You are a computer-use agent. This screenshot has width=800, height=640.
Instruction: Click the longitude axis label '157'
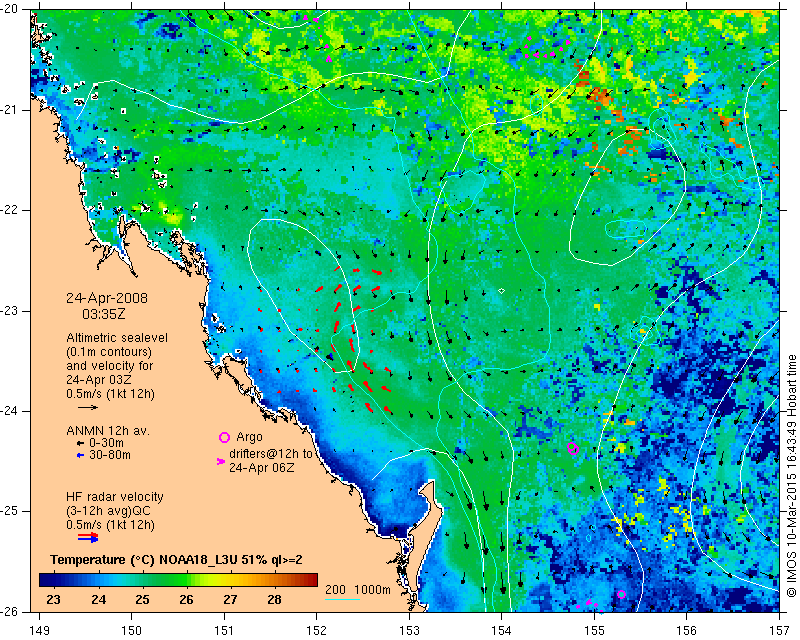(x=780, y=631)
